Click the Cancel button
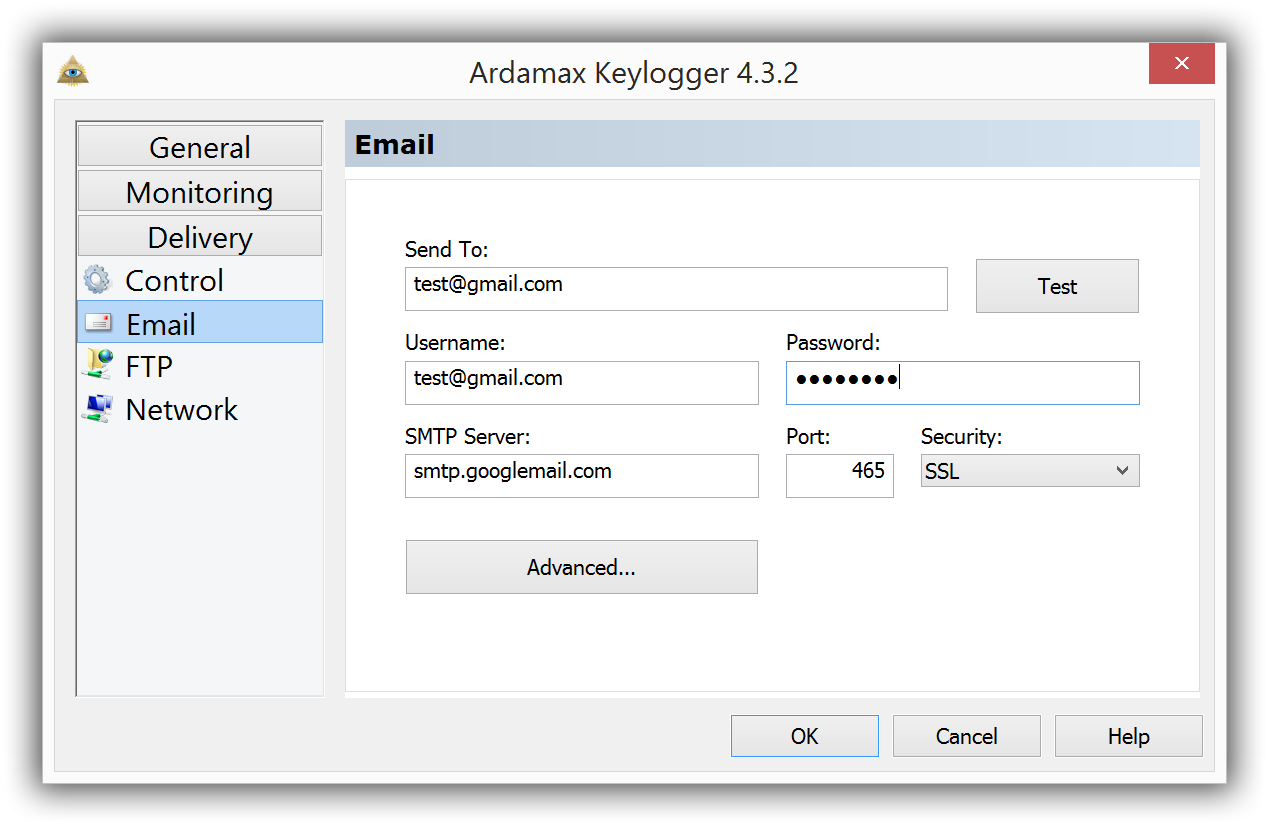This screenshot has height=826, width=1269. (x=967, y=736)
